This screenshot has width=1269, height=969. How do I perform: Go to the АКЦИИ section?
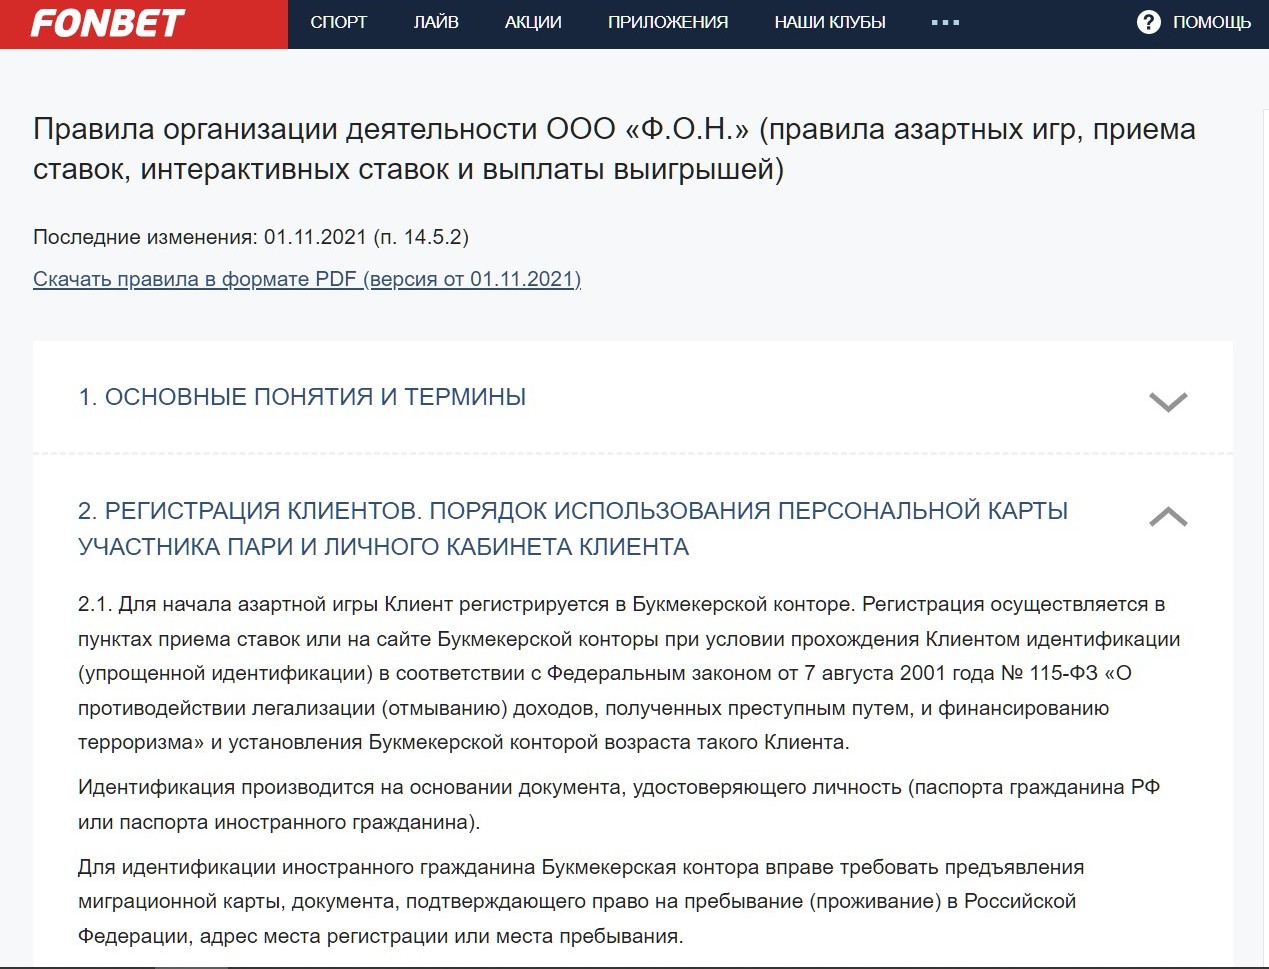533,22
